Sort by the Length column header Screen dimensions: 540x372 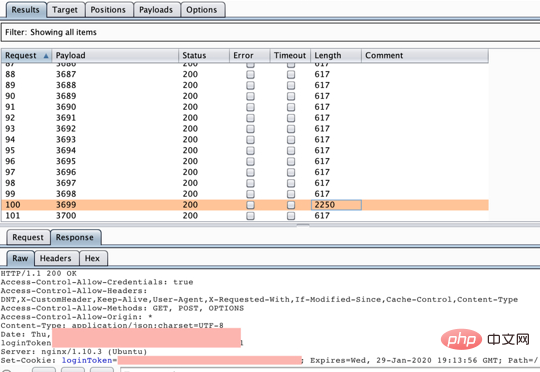click(336, 55)
